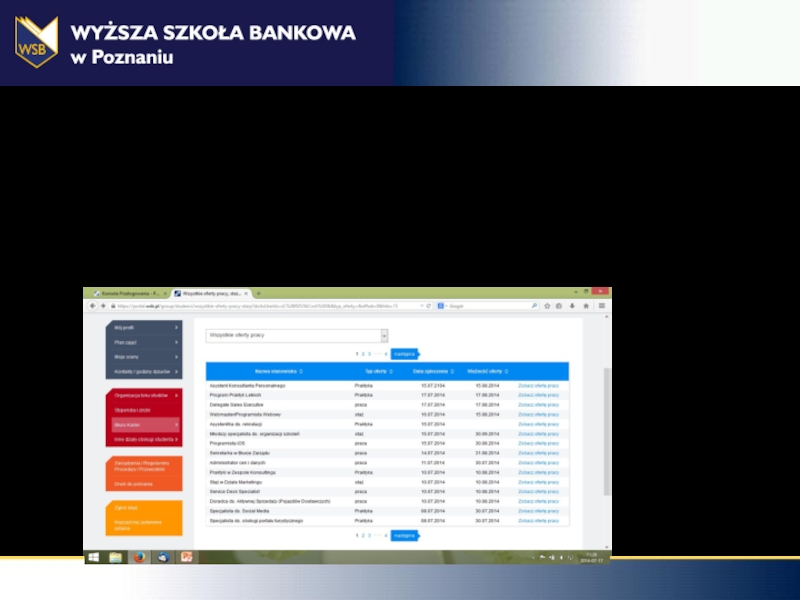
Task: Open the Windows Start button
Action: click(93, 557)
